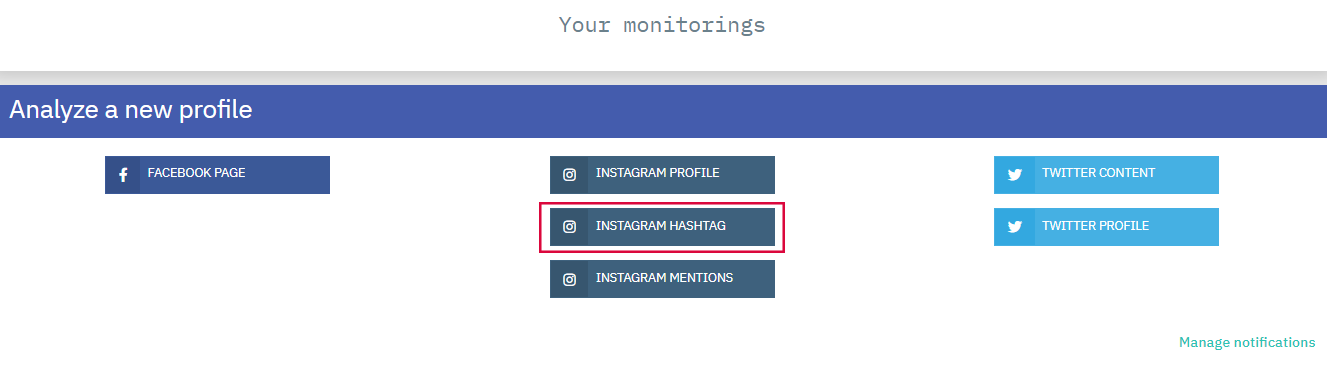Screen dimensions: 1327x366
Task: Click the red highlight box around Instagram Hashtag
Action: click(x=662, y=227)
